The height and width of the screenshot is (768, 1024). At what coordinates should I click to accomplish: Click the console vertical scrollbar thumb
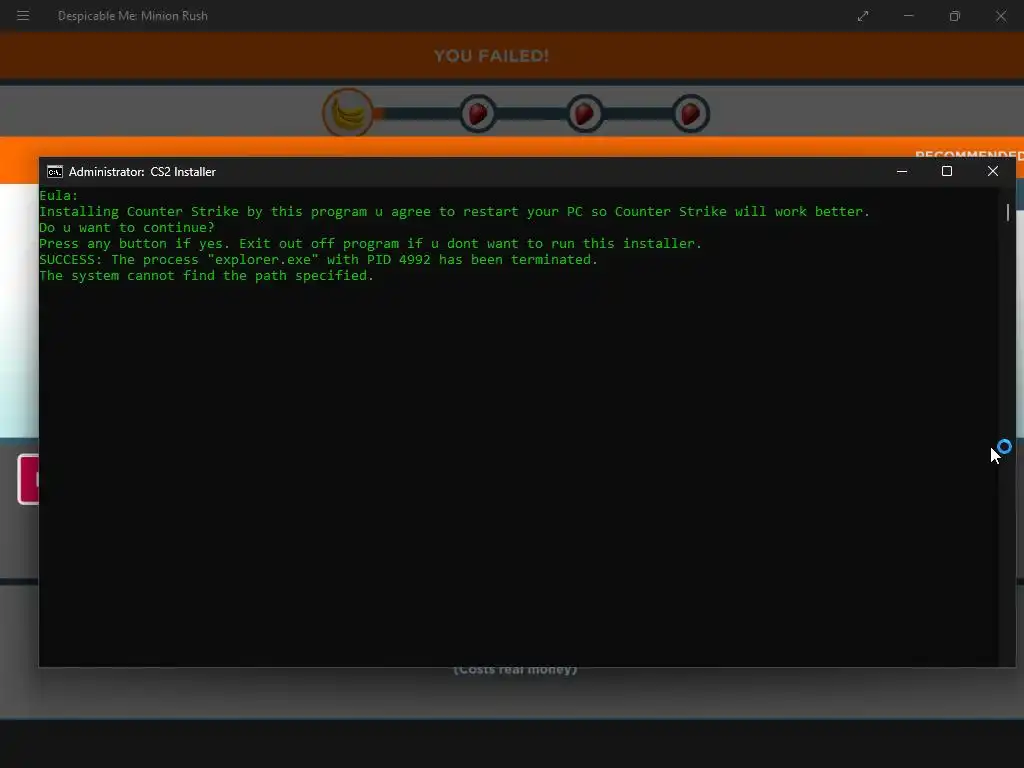tap(1008, 212)
